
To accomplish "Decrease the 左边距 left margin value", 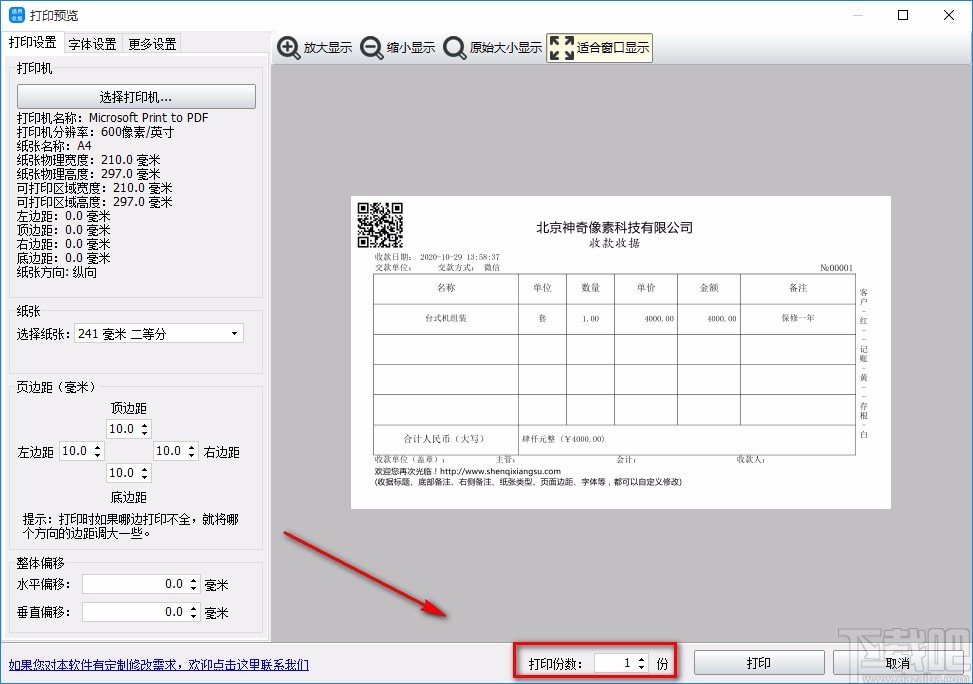I will tap(97, 456).
